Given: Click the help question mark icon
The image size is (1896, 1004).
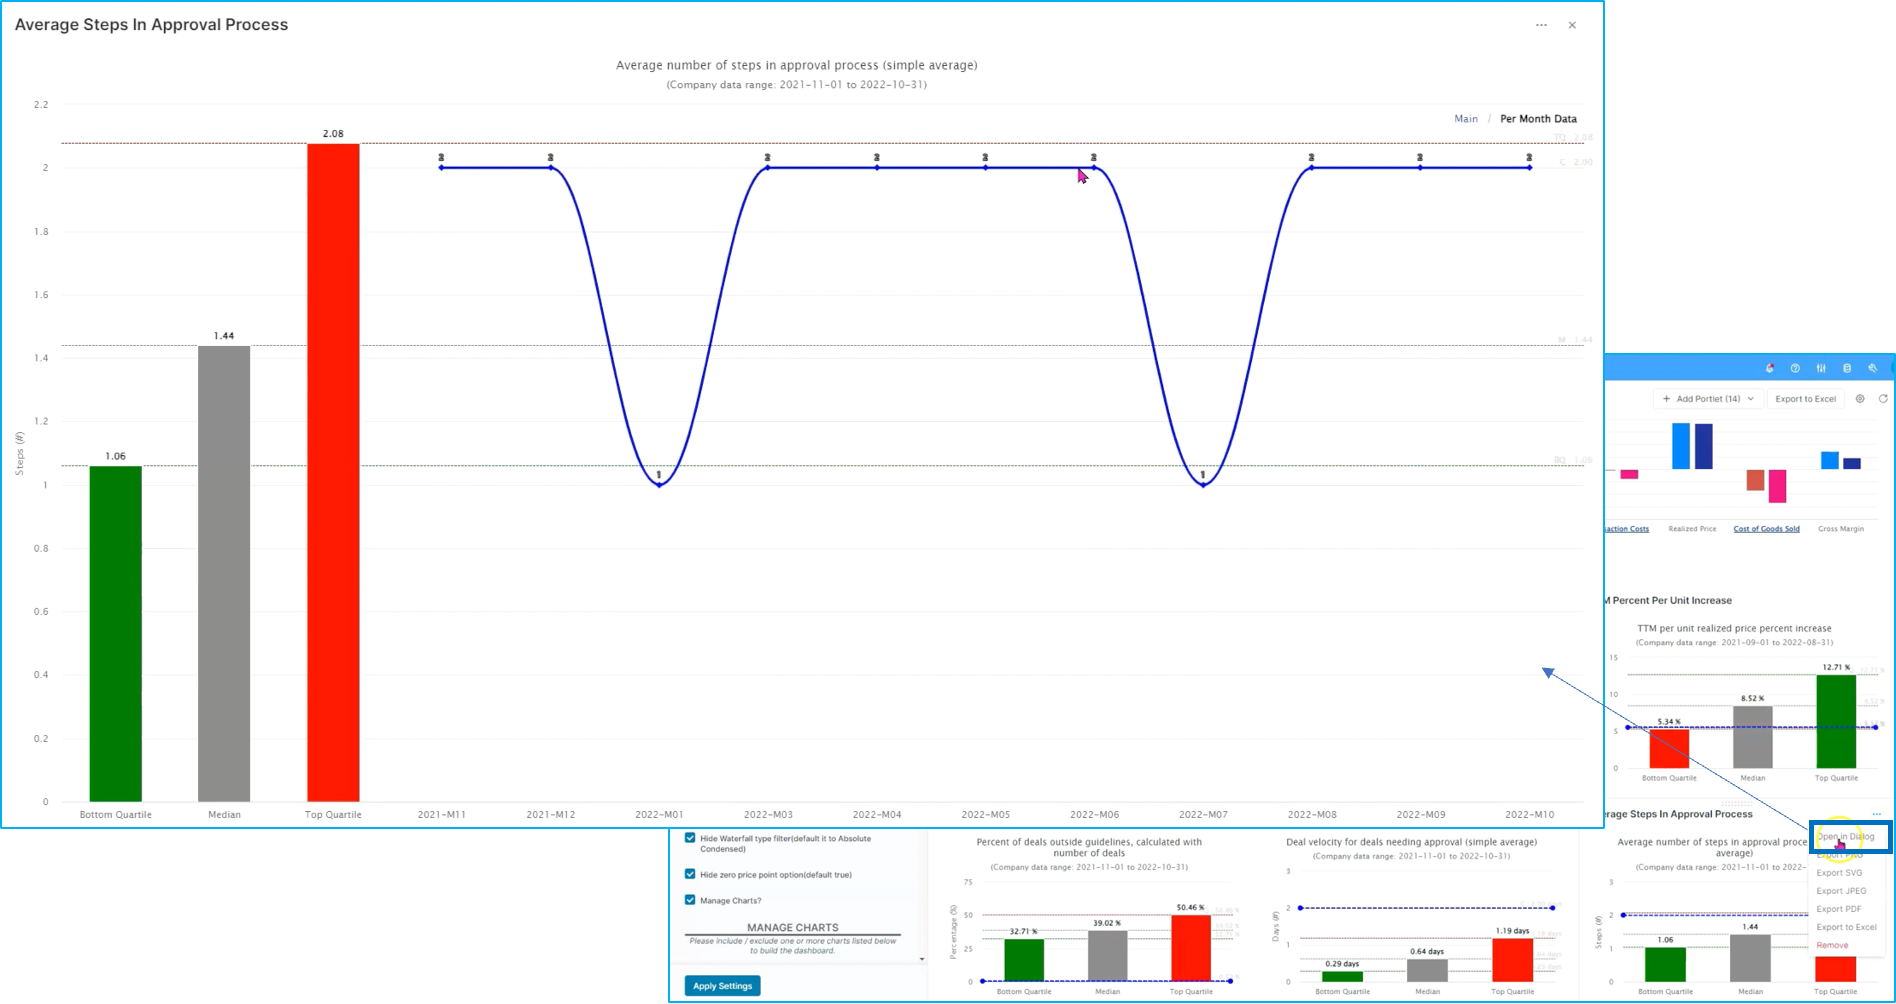Looking at the screenshot, I should click(x=1795, y=368).
